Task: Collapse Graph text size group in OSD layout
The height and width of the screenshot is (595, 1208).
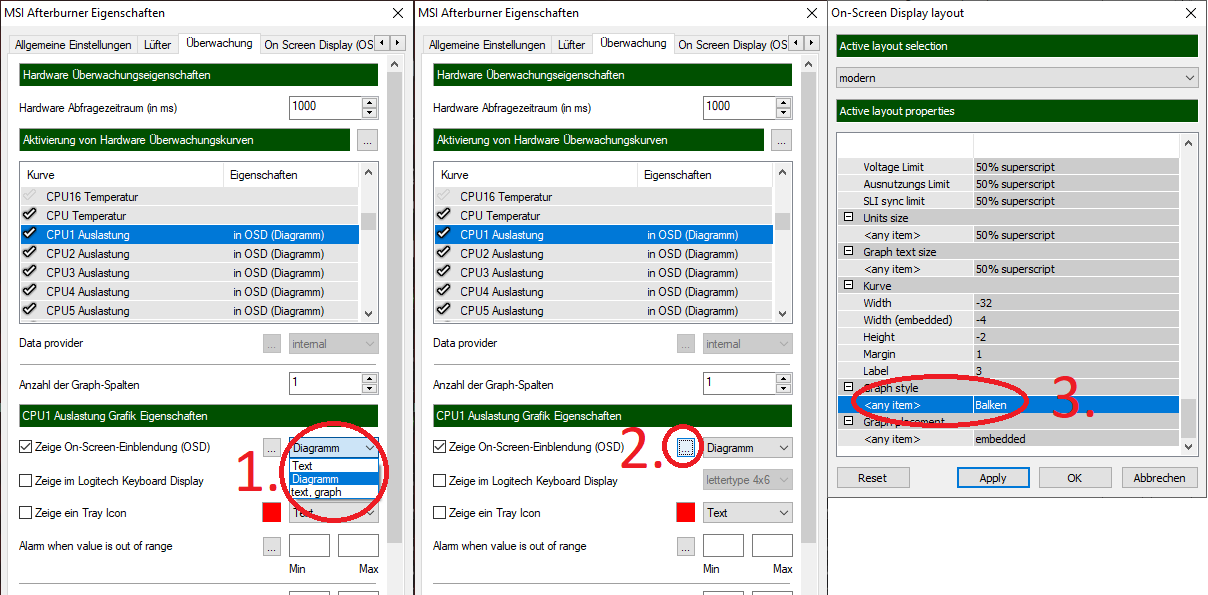Action: pos(849,251)
